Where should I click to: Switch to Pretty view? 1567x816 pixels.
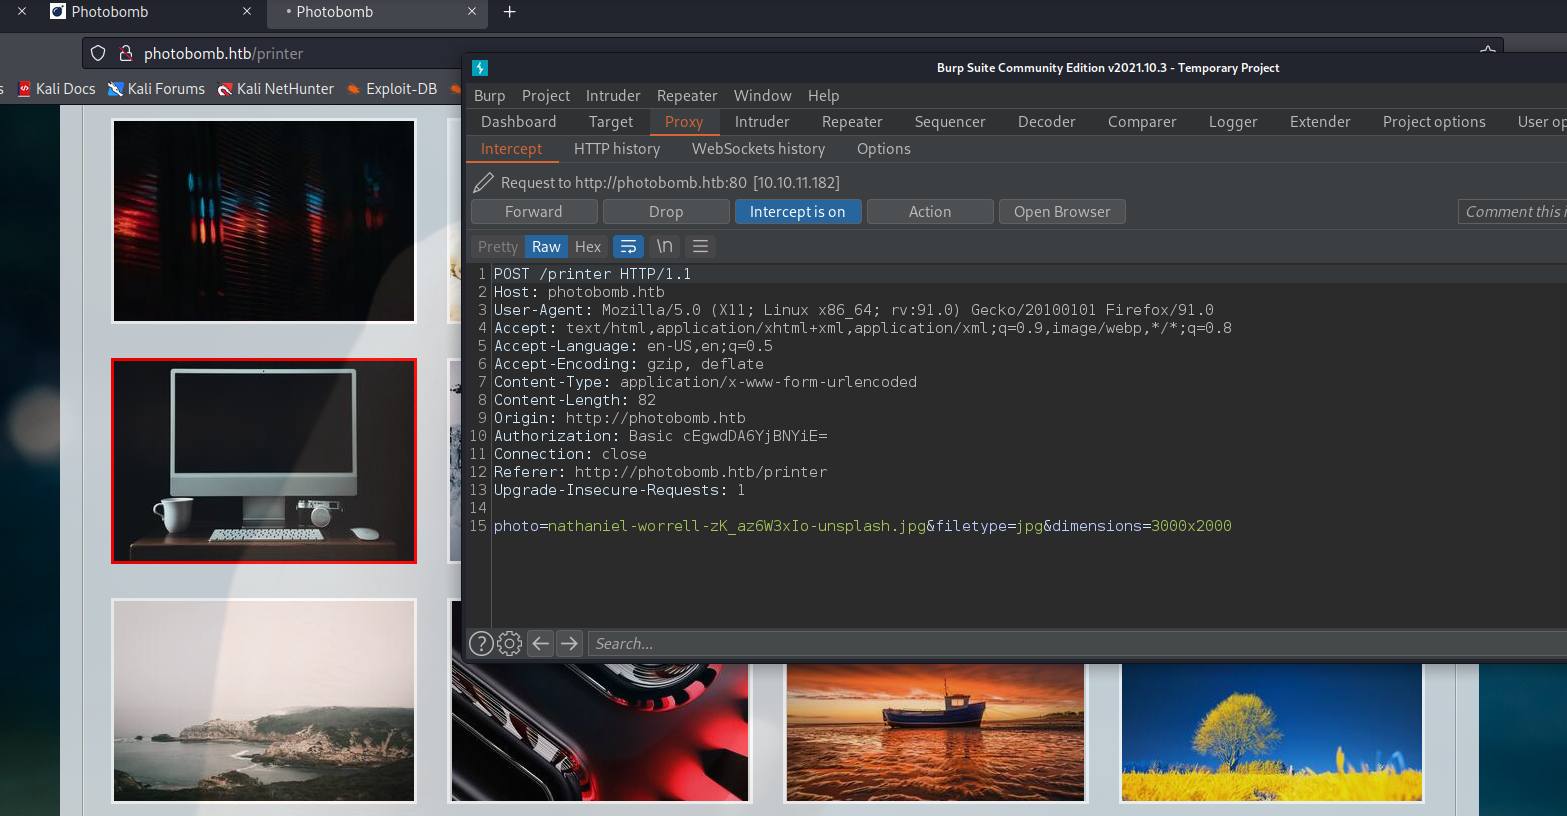coord(498,247)
